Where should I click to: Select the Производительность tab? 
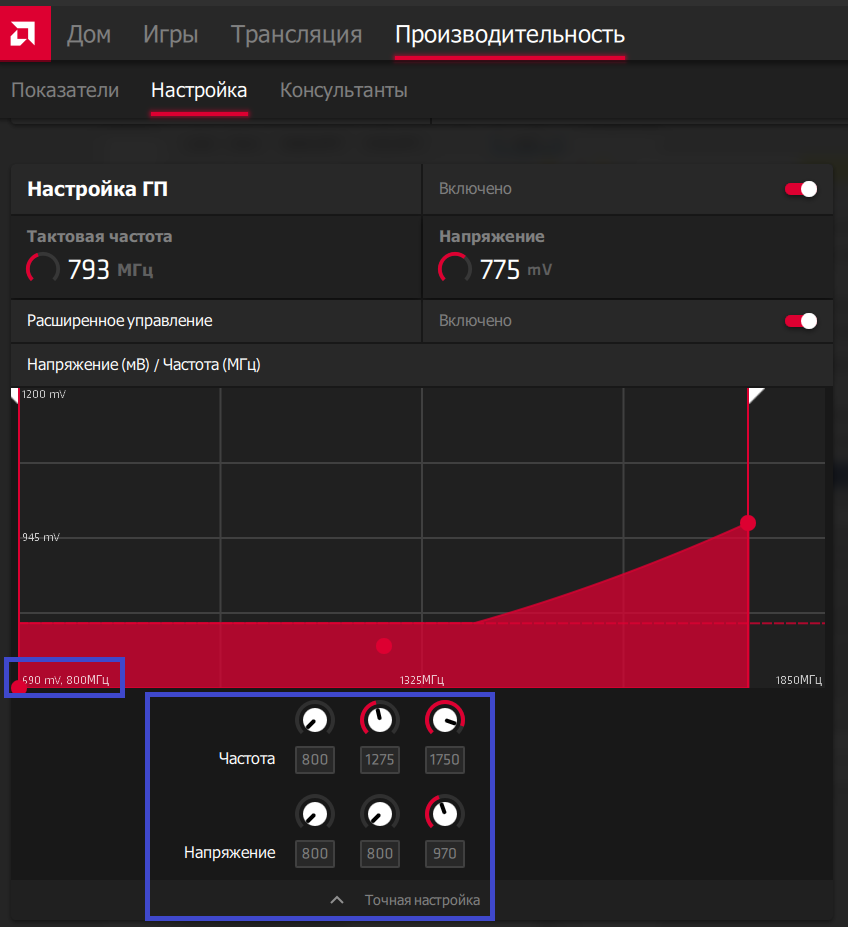point(510,34)
